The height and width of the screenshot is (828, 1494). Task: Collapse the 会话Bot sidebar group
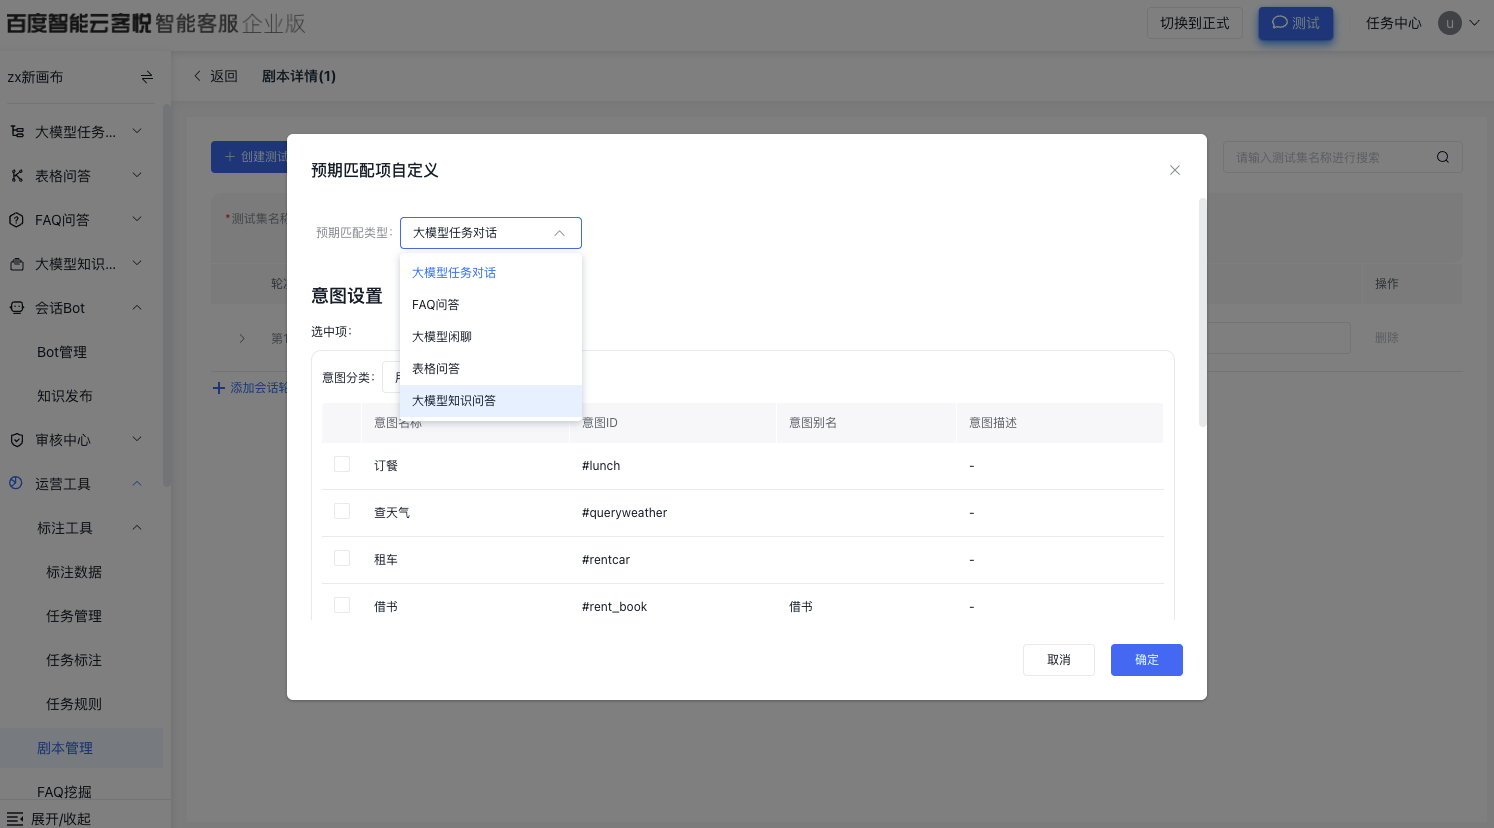coord(137,307)
